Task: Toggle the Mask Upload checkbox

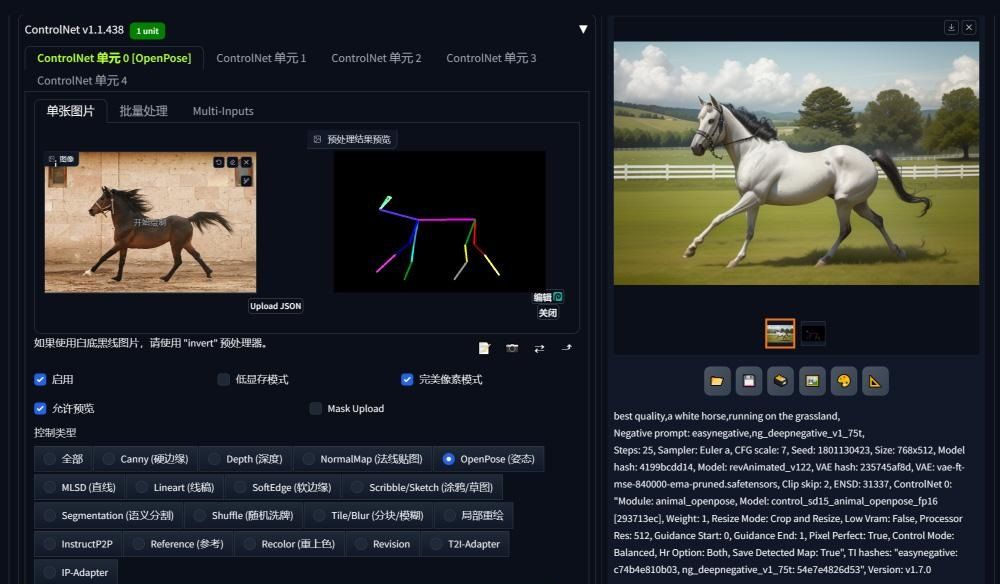Action: [x=316, y=409]
